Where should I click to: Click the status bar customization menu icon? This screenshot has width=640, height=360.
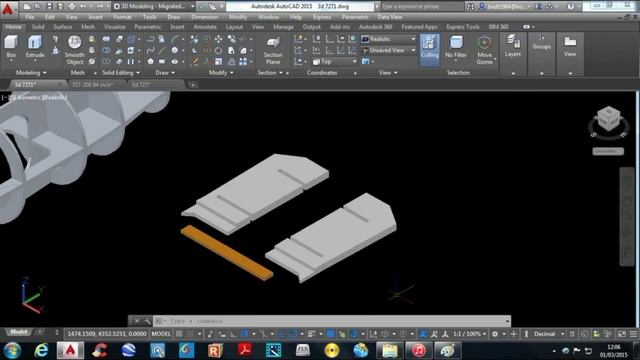633,334
